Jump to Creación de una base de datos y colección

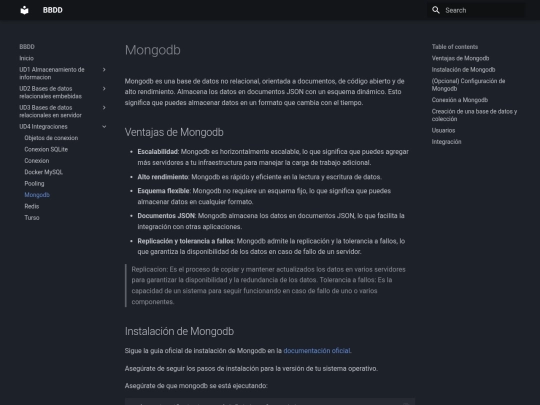[475, 115]
